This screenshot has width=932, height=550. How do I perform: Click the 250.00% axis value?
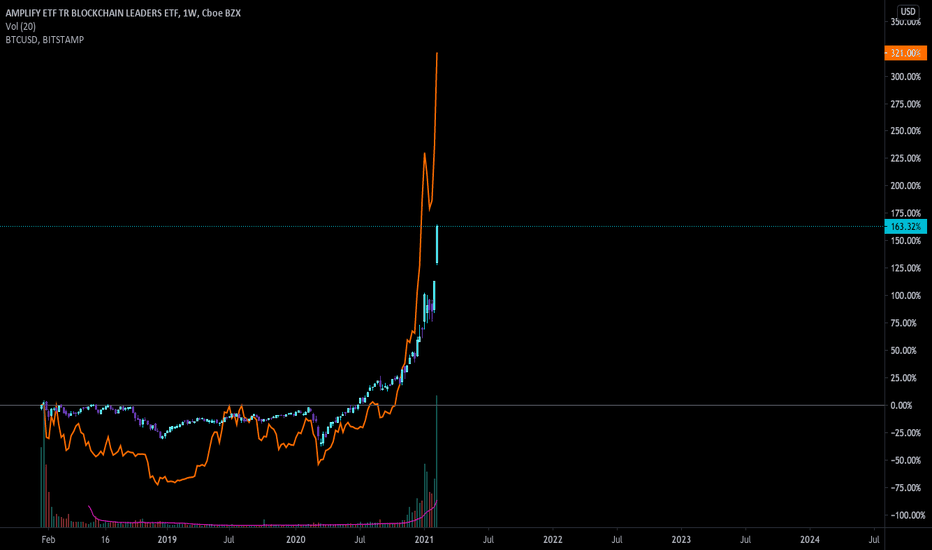(x=905, y=131)
